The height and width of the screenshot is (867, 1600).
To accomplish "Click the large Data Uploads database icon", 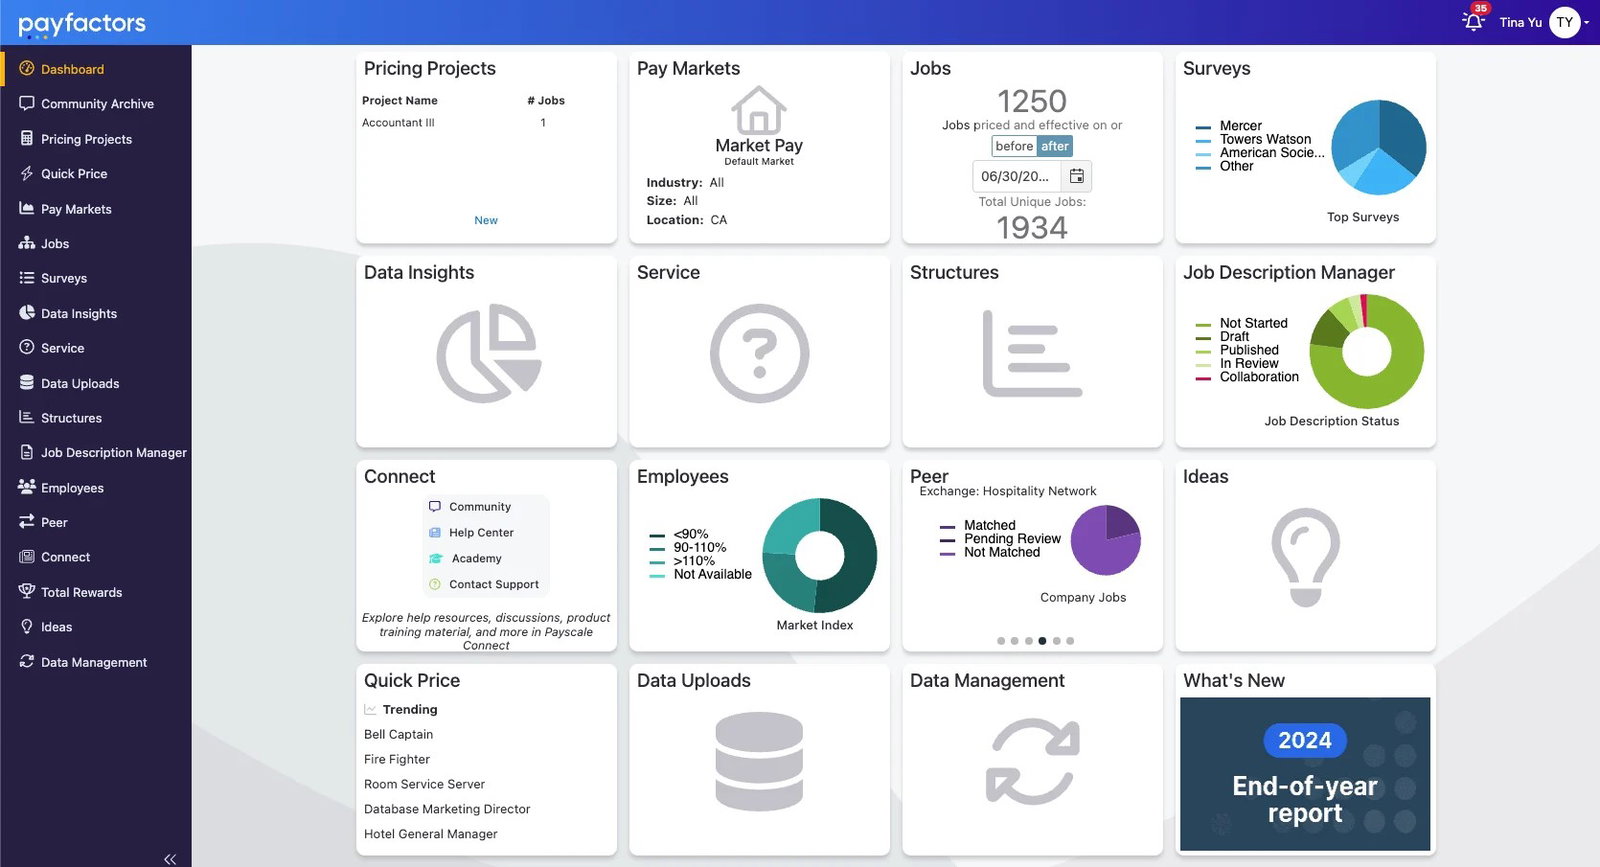I will pyautogui.click(x=759, y=761).
